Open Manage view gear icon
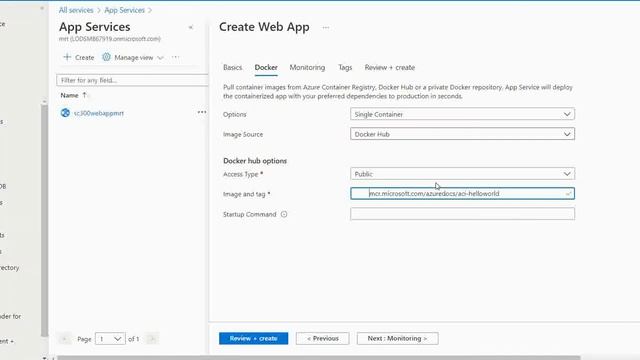Screen dimensions: 640x360 [x=106, y=57]
